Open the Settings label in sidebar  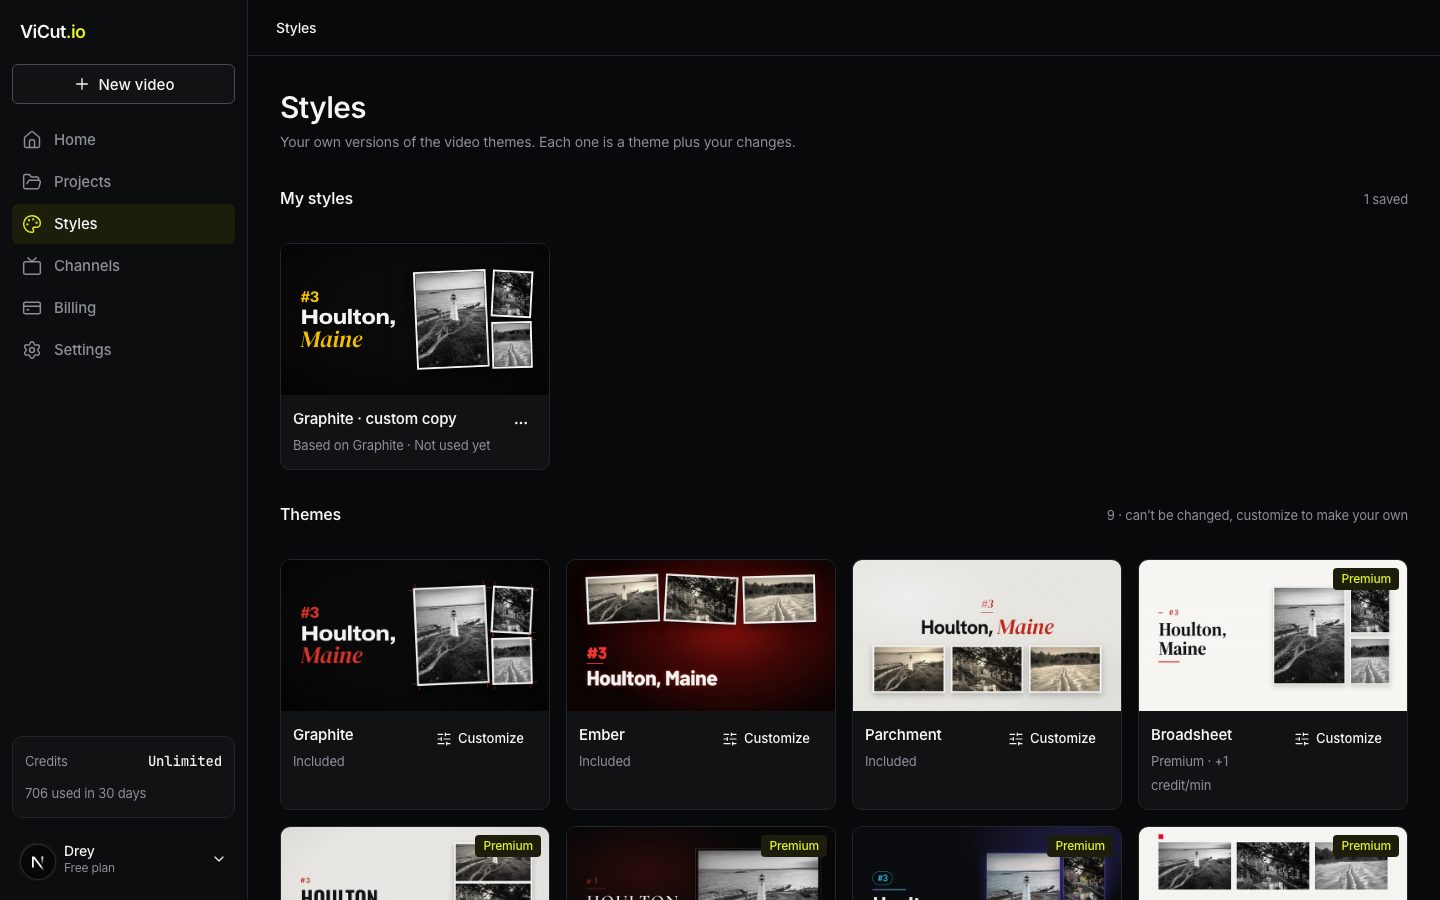[x=82, y=350]
